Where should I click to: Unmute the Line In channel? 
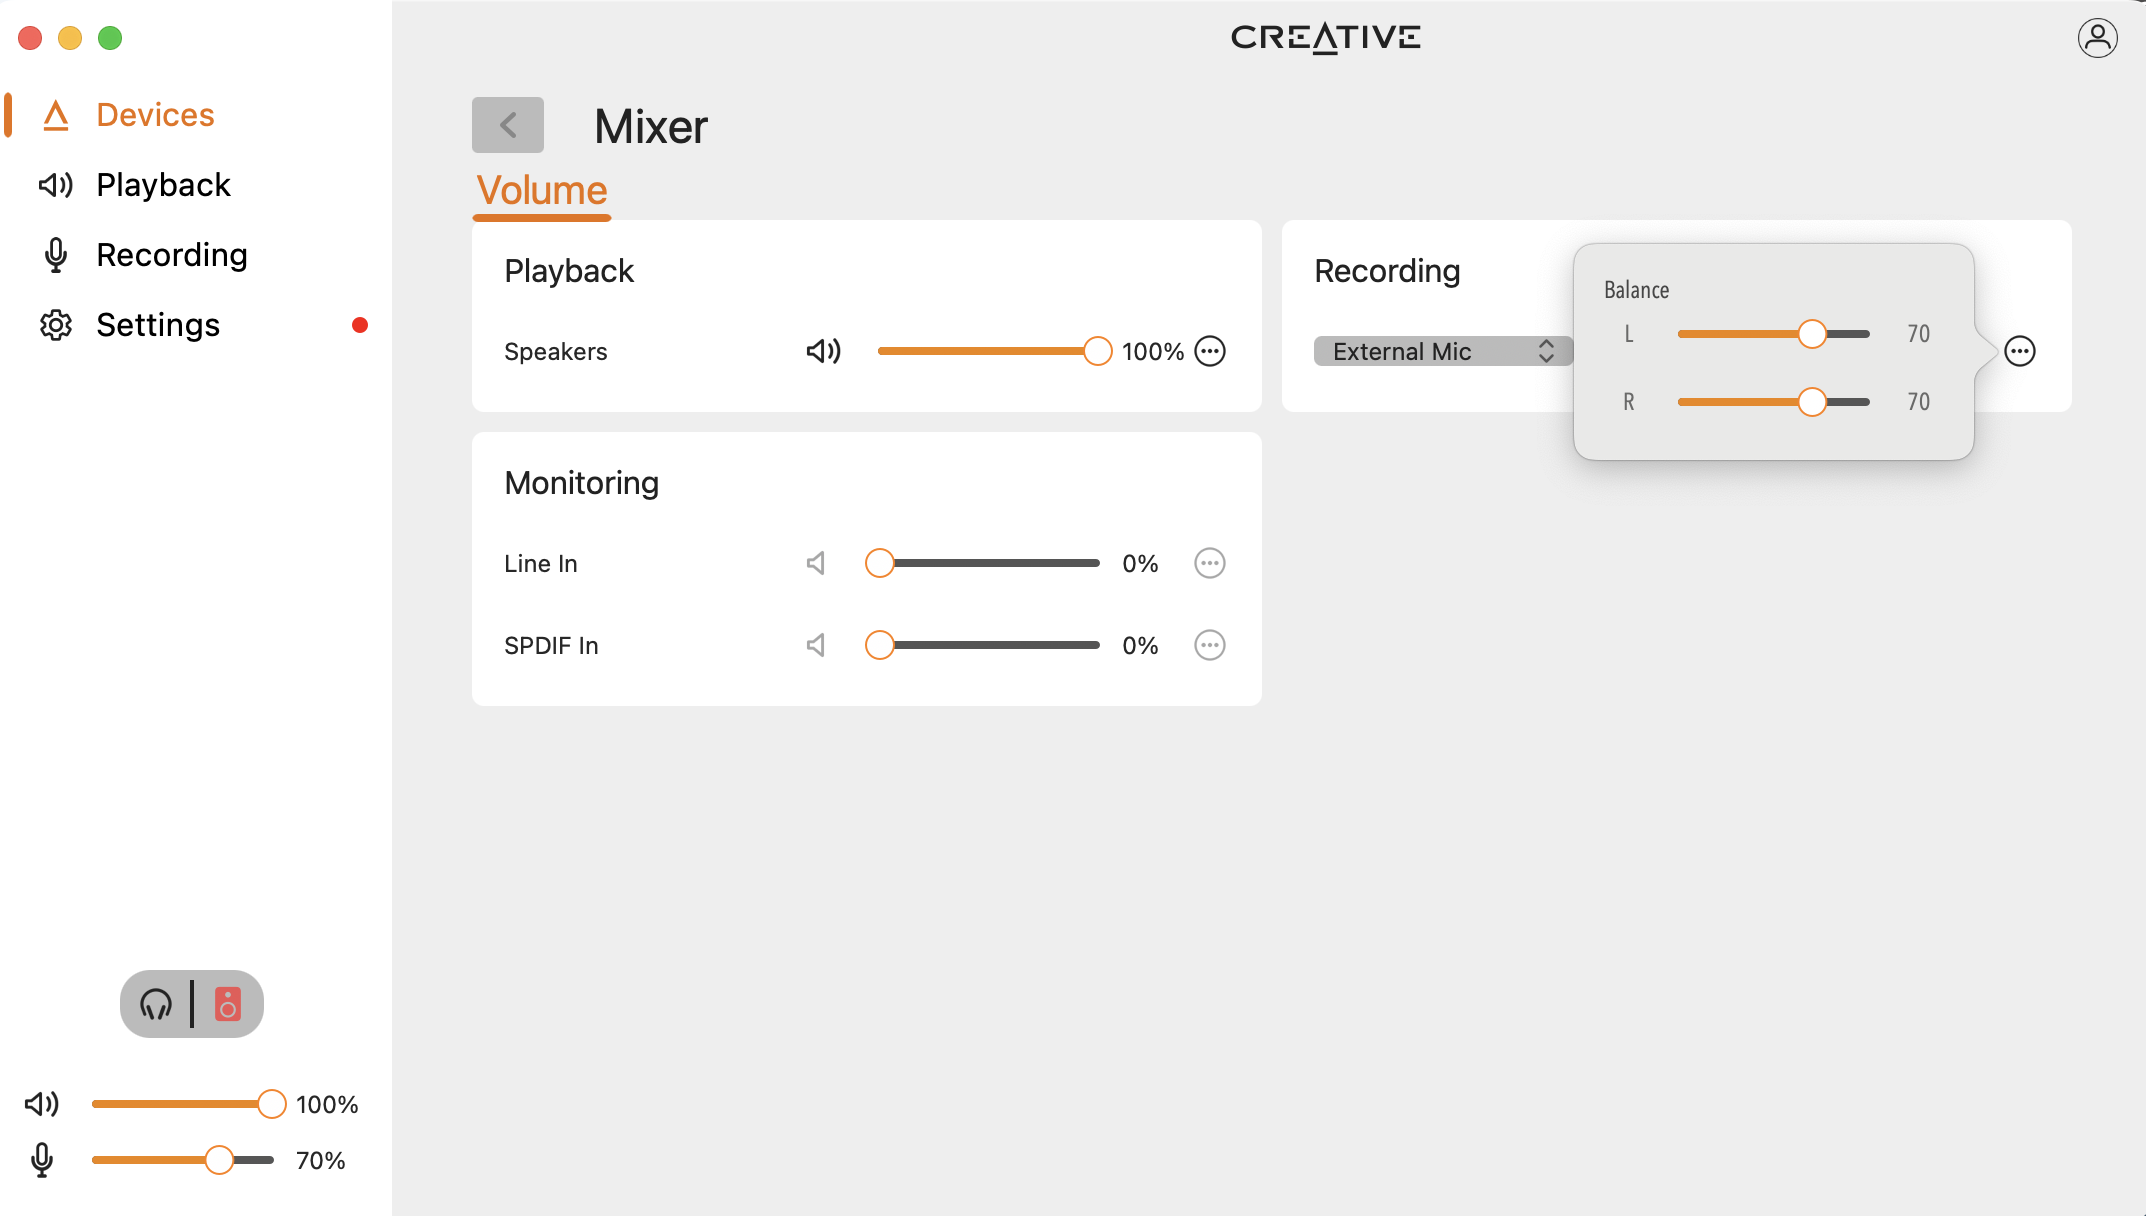pyautogui.click(x=813, y=563)
